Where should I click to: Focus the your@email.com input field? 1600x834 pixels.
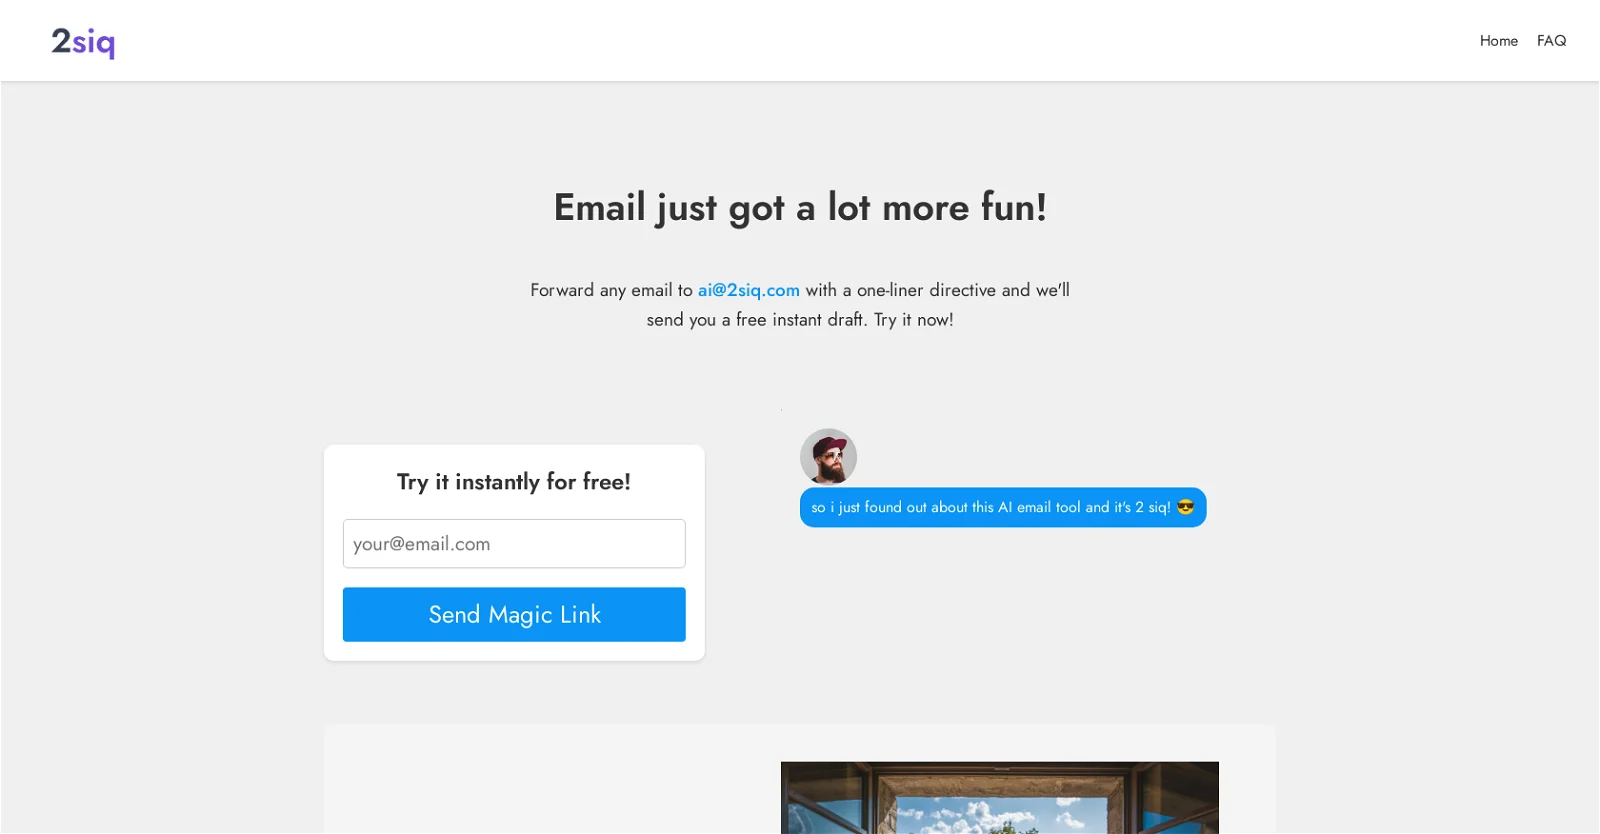click(514, 544)
